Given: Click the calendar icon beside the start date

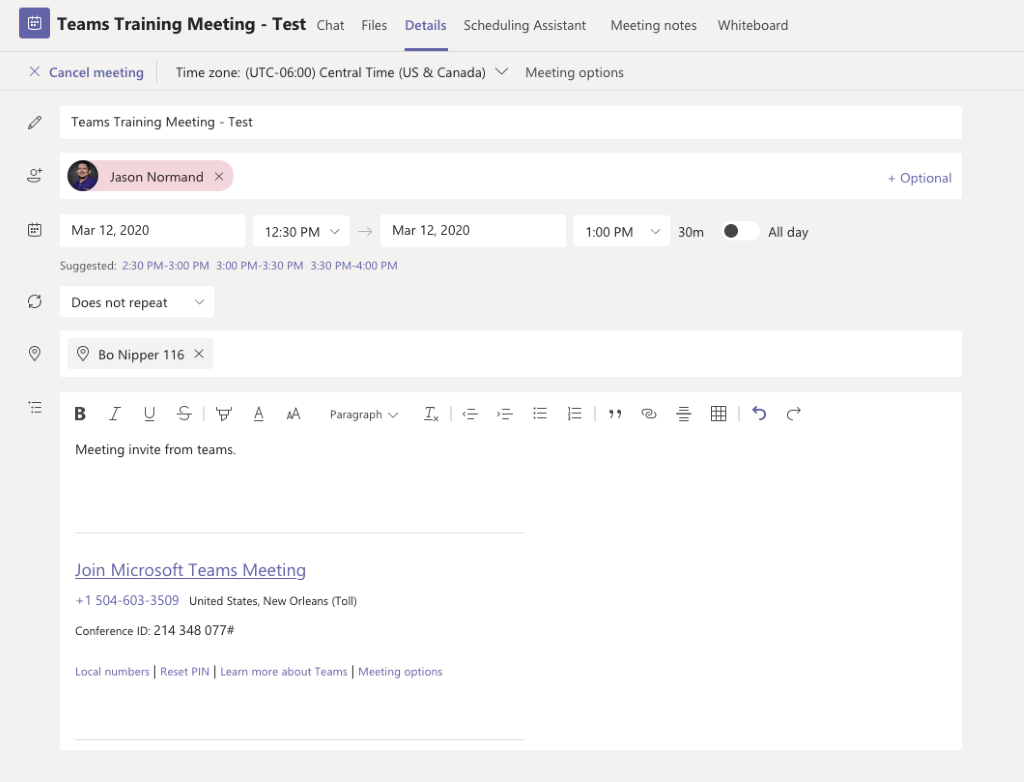Looking at the screenshot, I should (35, 230).
